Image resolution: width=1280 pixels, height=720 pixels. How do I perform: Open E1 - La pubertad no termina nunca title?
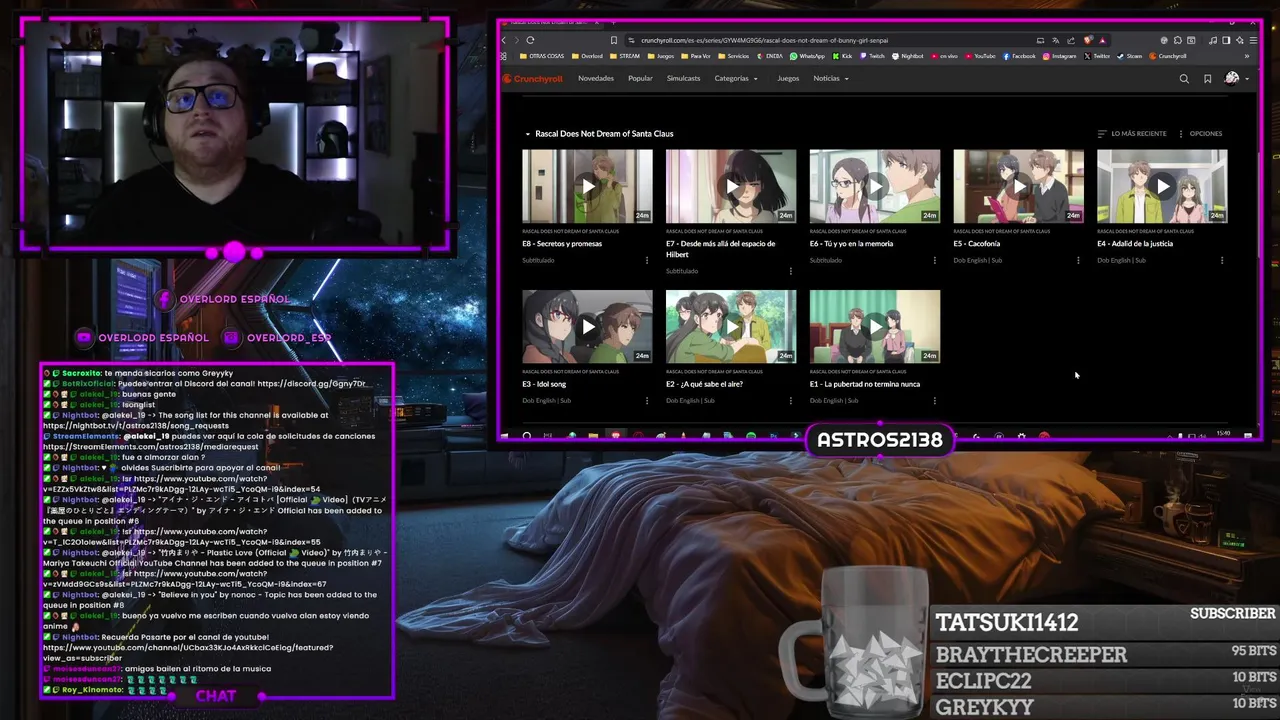pyautogui.click(x=865, y=384)
